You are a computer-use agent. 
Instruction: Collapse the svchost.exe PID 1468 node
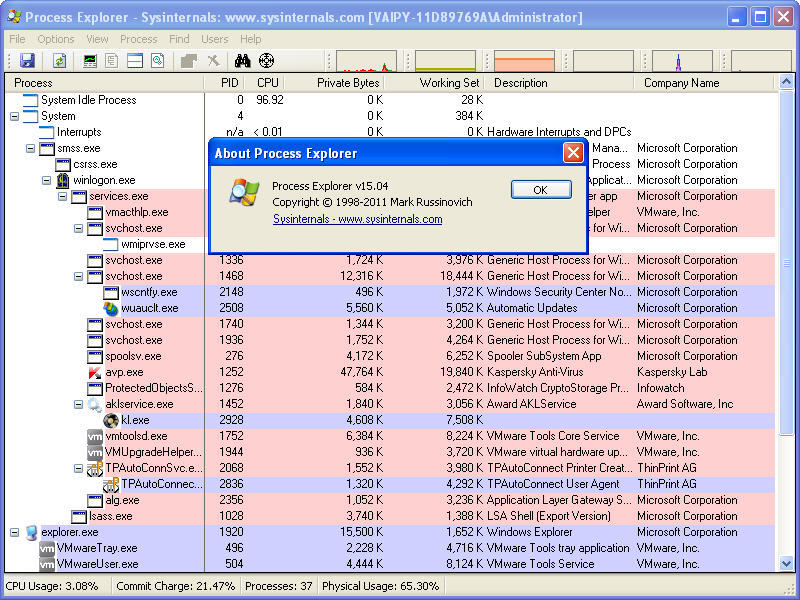coord(78,277)
